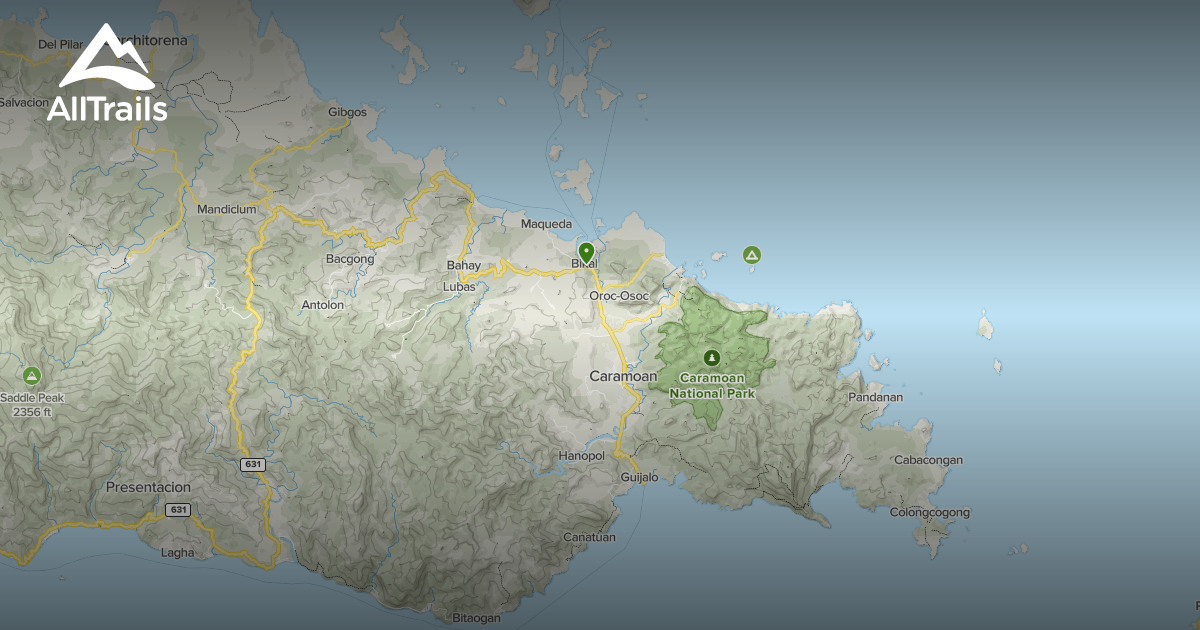Click the Cabacongan island label
1200x630 pixels.
(x=929, y=460)
